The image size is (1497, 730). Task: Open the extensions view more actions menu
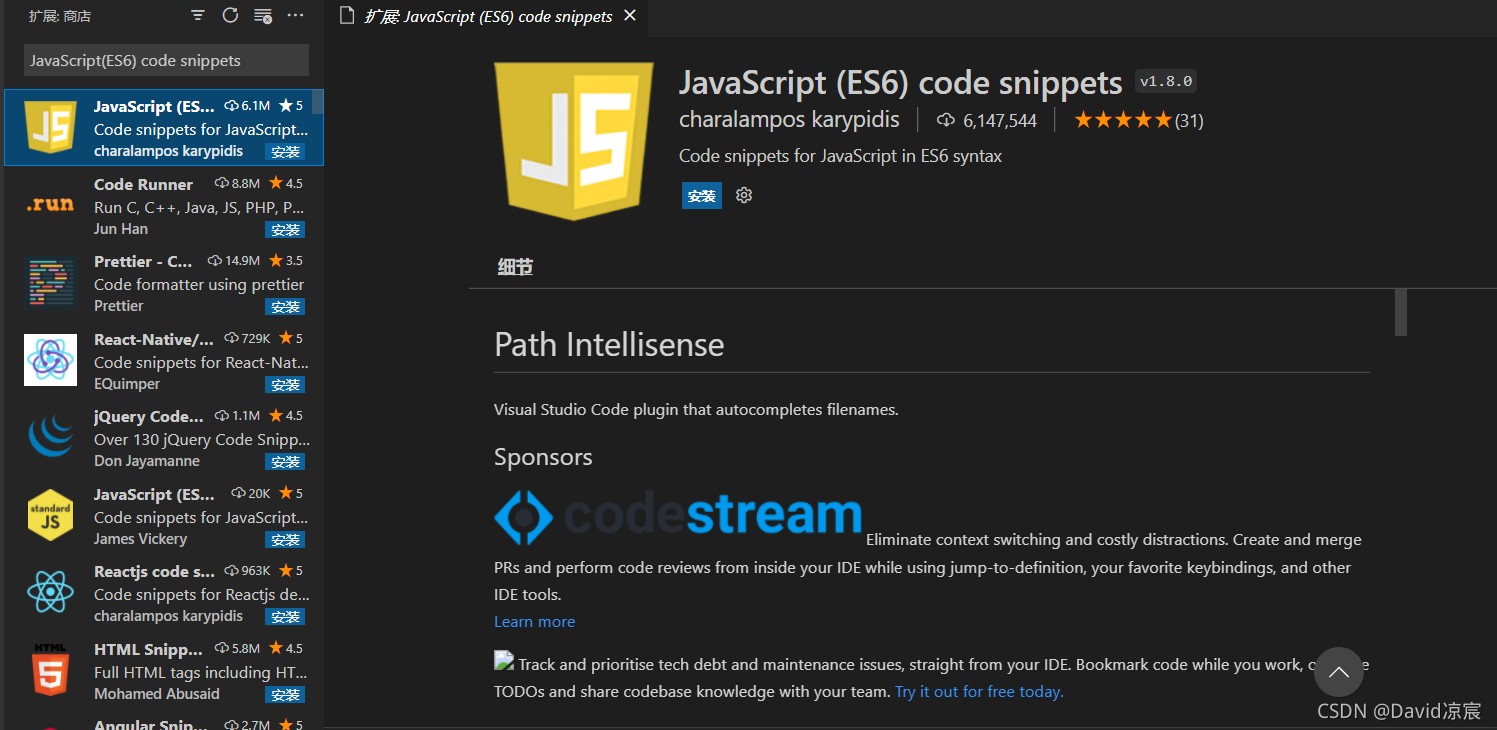(295, 15)
